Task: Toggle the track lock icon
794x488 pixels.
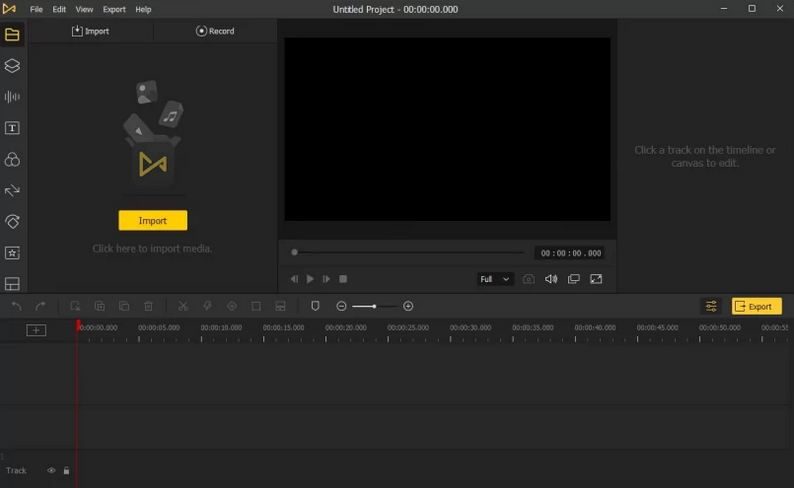Action: (x=66, y=470)
